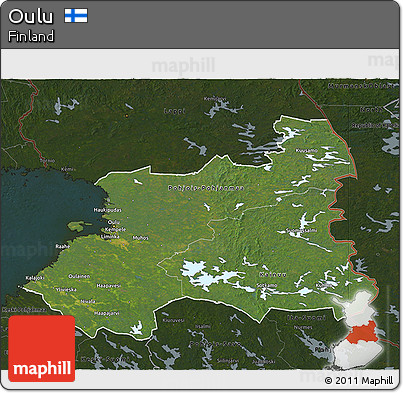Screen dimensions: 403x393
Task: Click the 'Haukipudas' town label
Action: pos(107,210)
